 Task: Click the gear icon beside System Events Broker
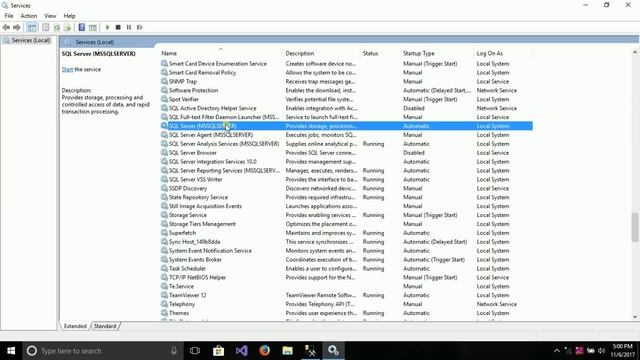[164, 260]
